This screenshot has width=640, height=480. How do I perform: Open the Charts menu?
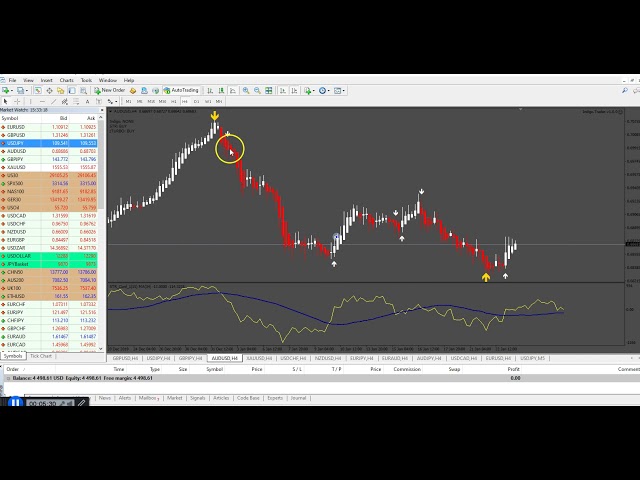point(66,80)
